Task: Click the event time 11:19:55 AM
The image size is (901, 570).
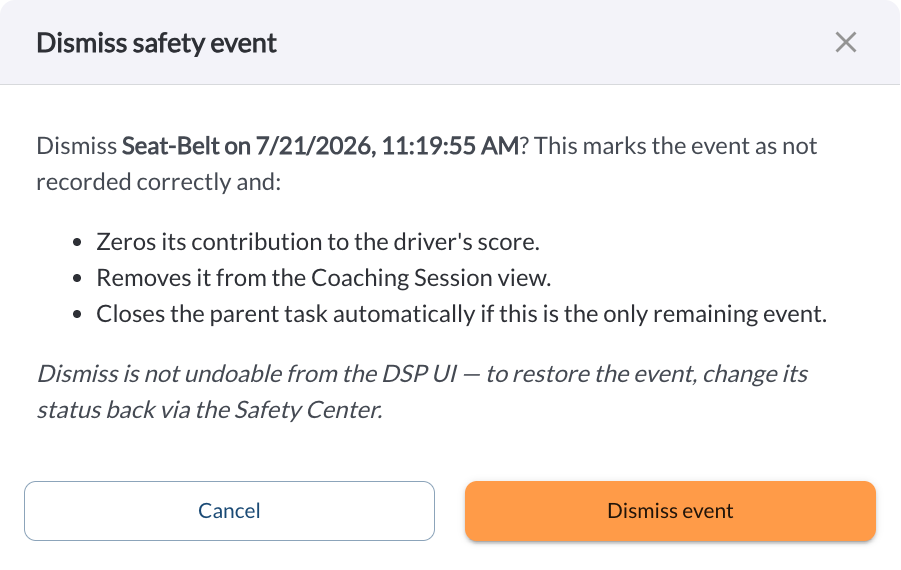Action: pos(450,146)
